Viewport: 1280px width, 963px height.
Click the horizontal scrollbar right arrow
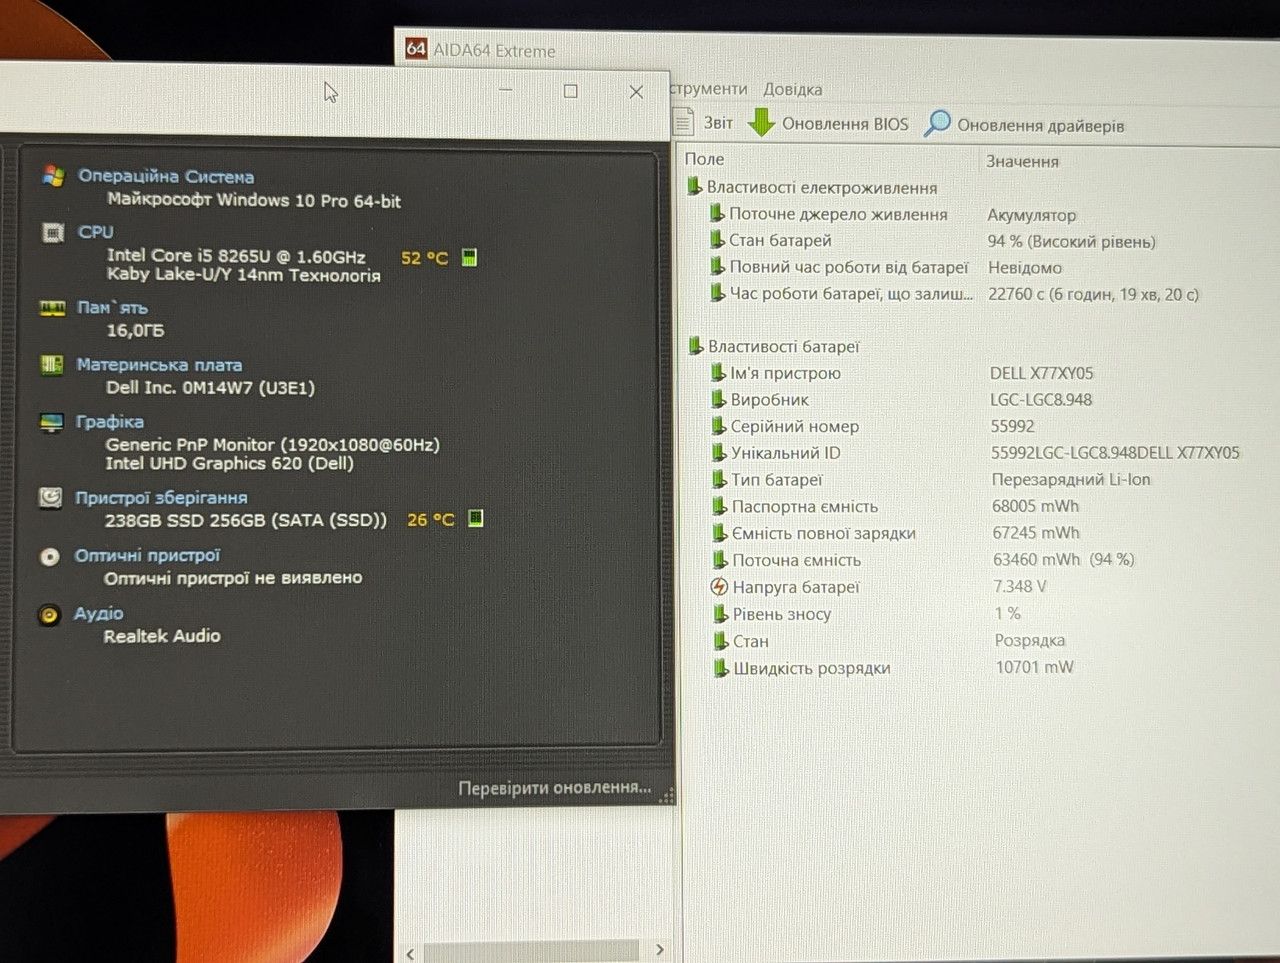[659, 949]
